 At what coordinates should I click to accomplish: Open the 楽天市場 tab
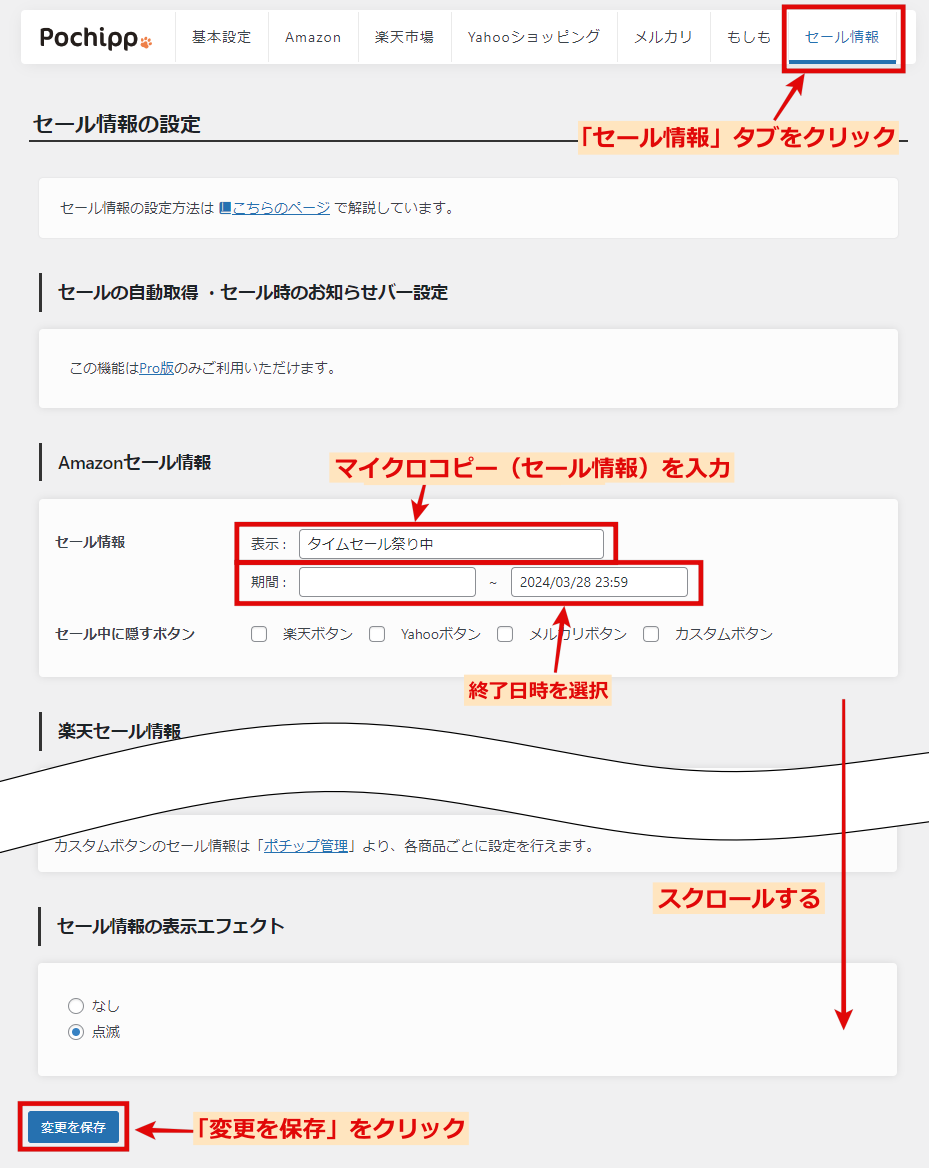(x=405, y=37)
